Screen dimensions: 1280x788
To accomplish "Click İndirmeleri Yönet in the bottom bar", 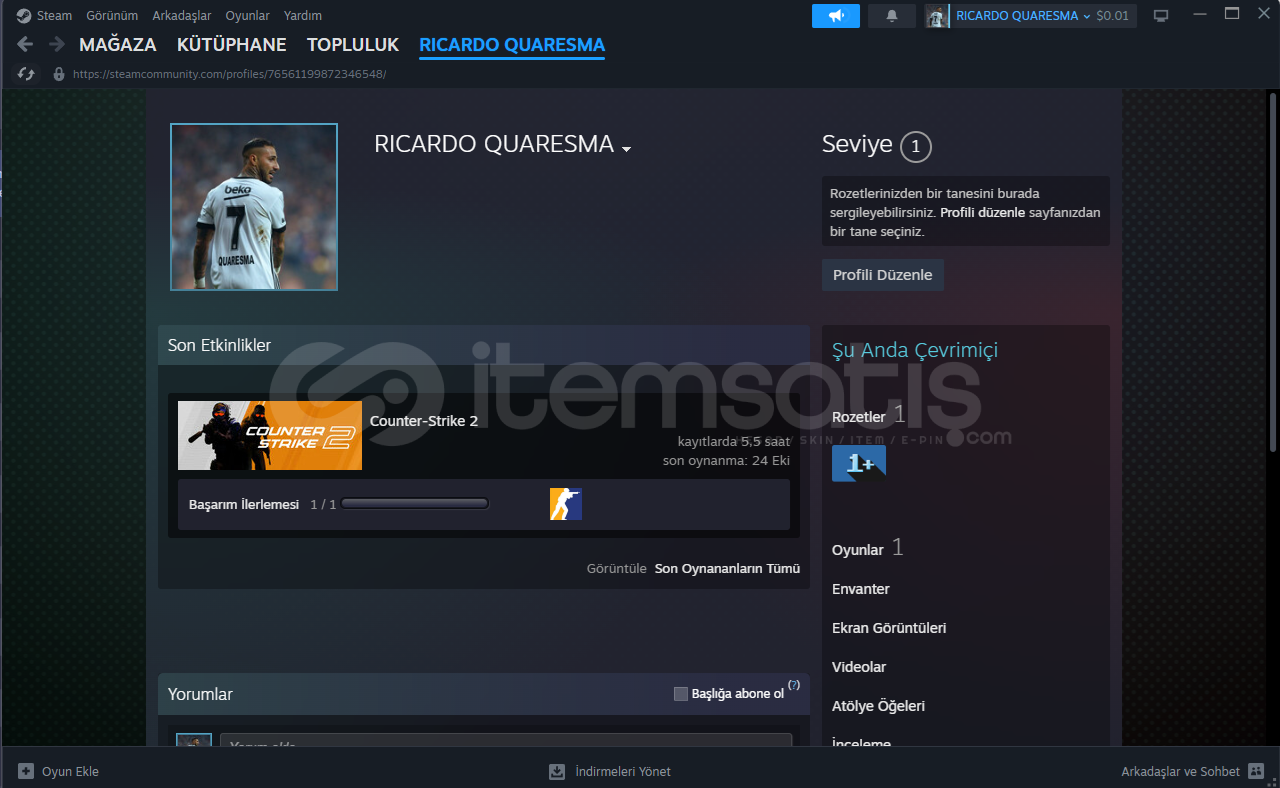I will click(623, 771).
